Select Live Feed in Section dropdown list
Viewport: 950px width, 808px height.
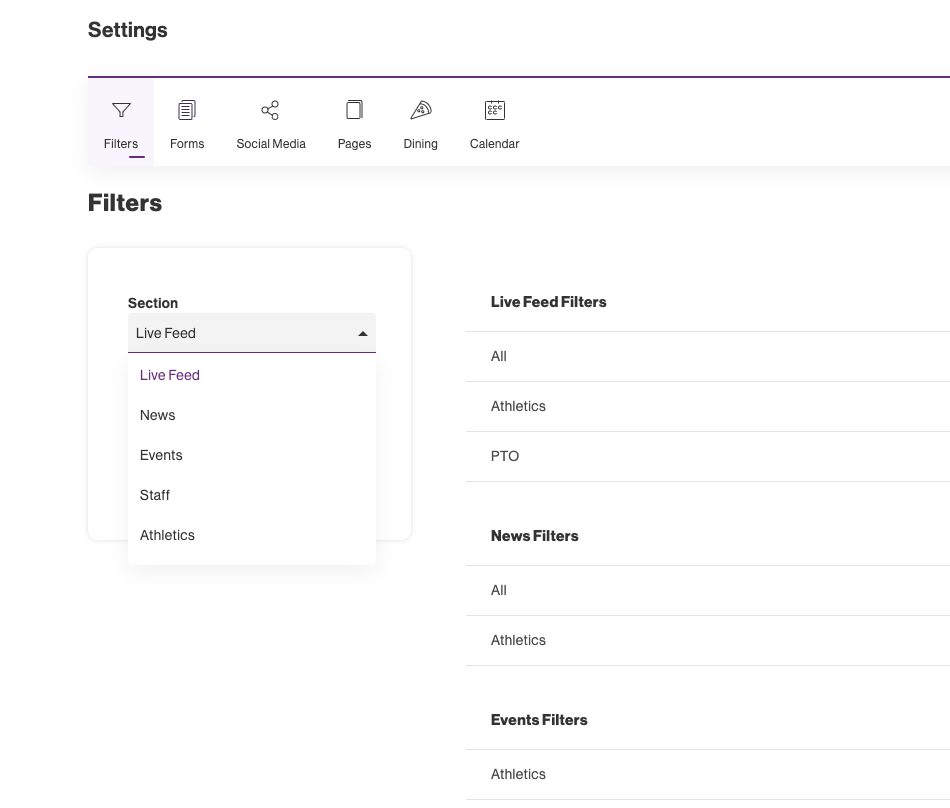170,375
